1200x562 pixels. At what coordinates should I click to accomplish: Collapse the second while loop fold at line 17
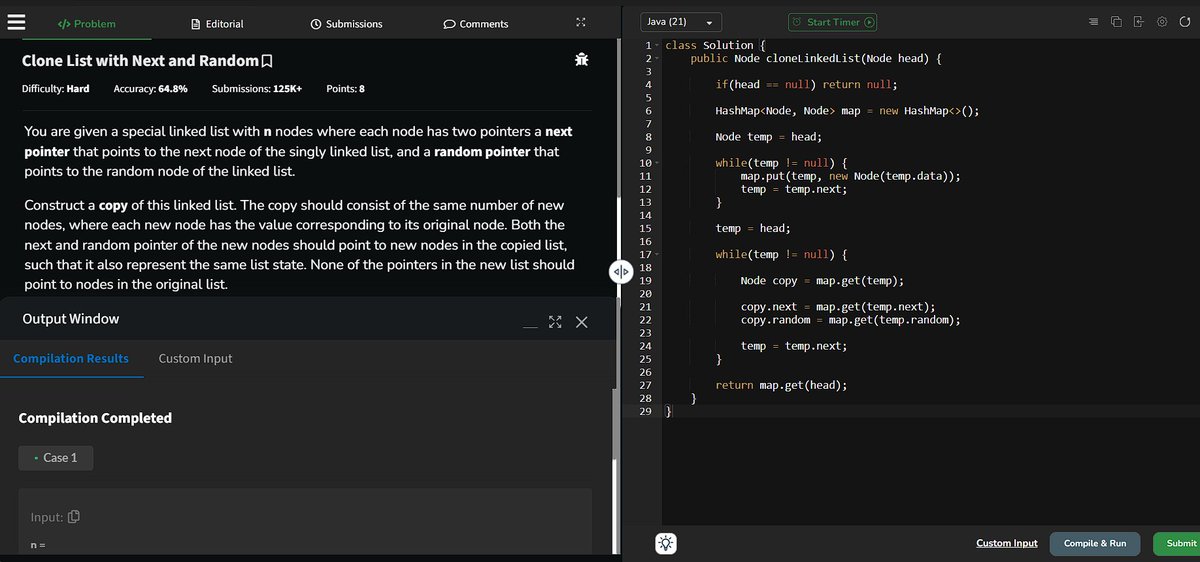(x=658, y=254)
